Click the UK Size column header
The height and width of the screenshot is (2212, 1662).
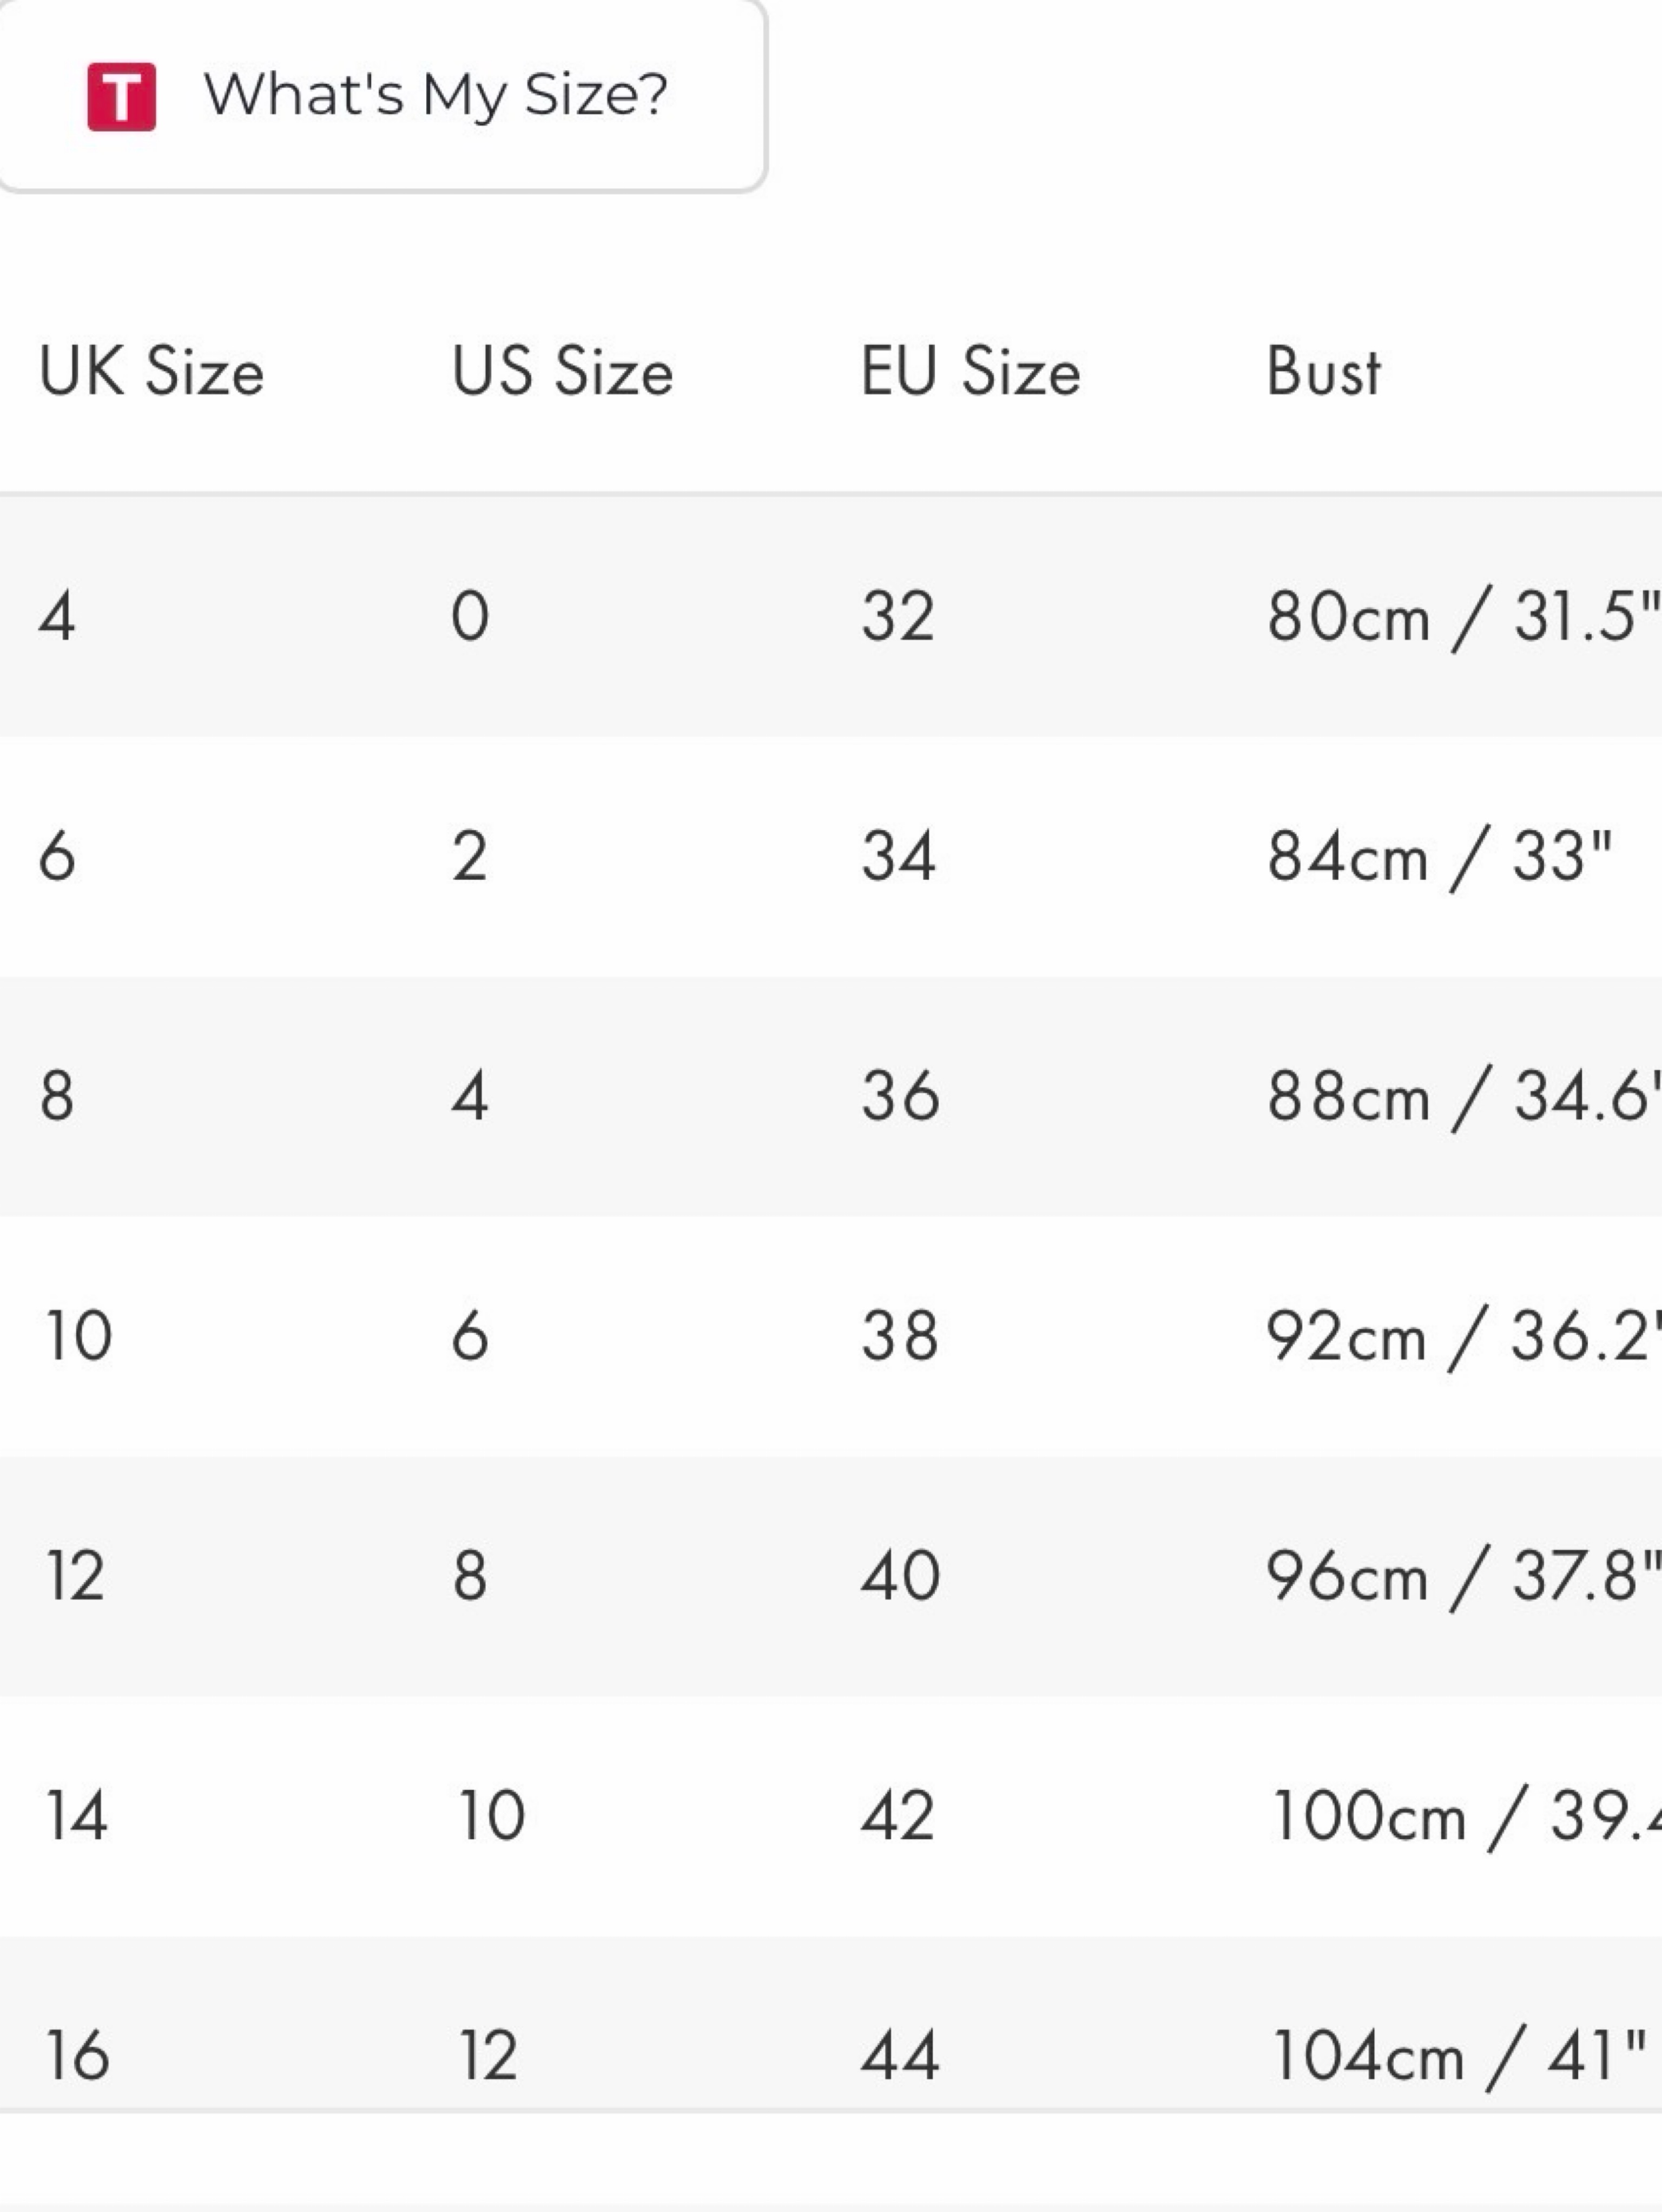tap(152, 371)
